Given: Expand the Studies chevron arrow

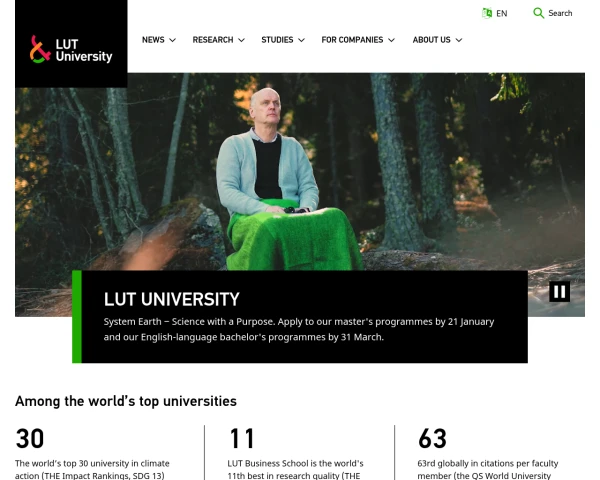Looking at the screenshot, I should coord(302,40).
